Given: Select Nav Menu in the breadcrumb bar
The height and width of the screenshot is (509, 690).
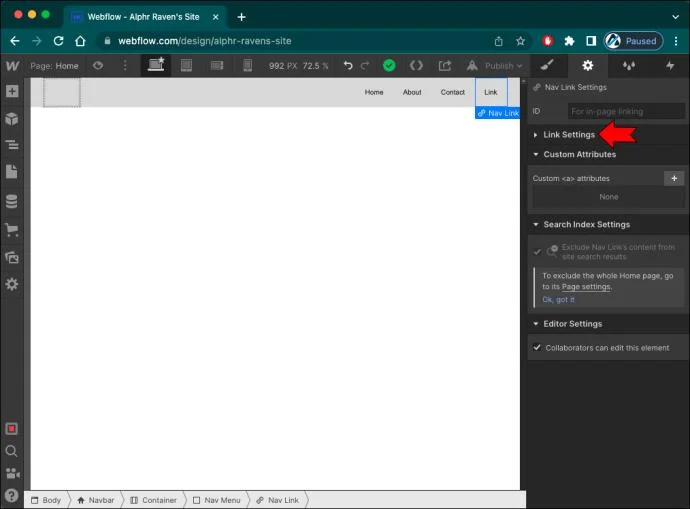Looking at the screenshot, I should coord(217,500).
